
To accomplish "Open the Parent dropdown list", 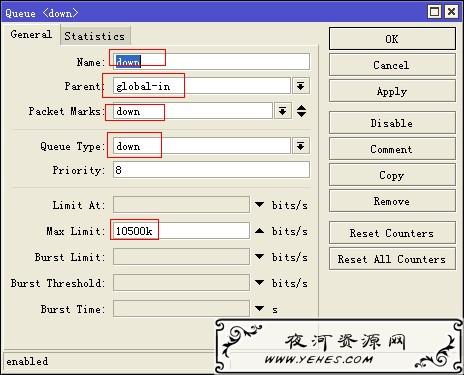I will (301, 86).
